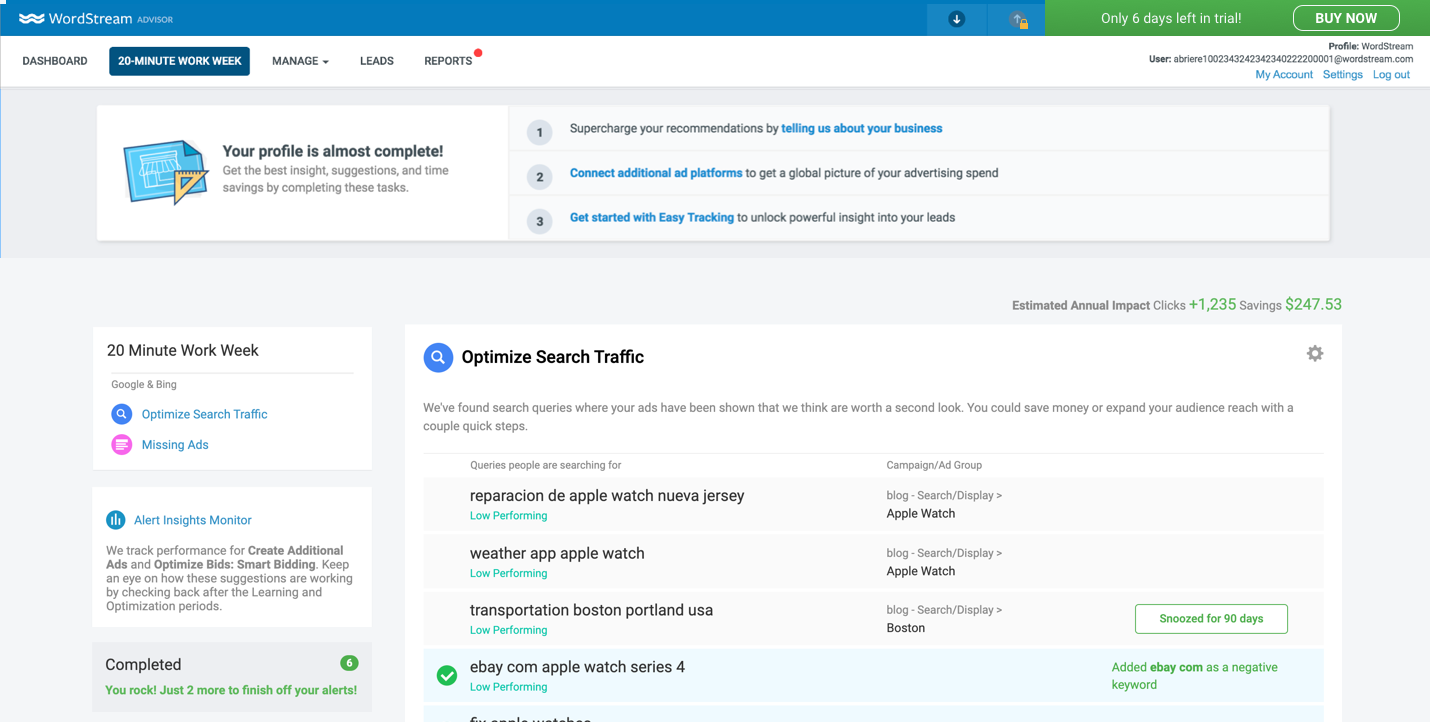Click the Snoozed for 90 days button
The height and width of the screenshot is (722, 1430).
coord(1211,618)
